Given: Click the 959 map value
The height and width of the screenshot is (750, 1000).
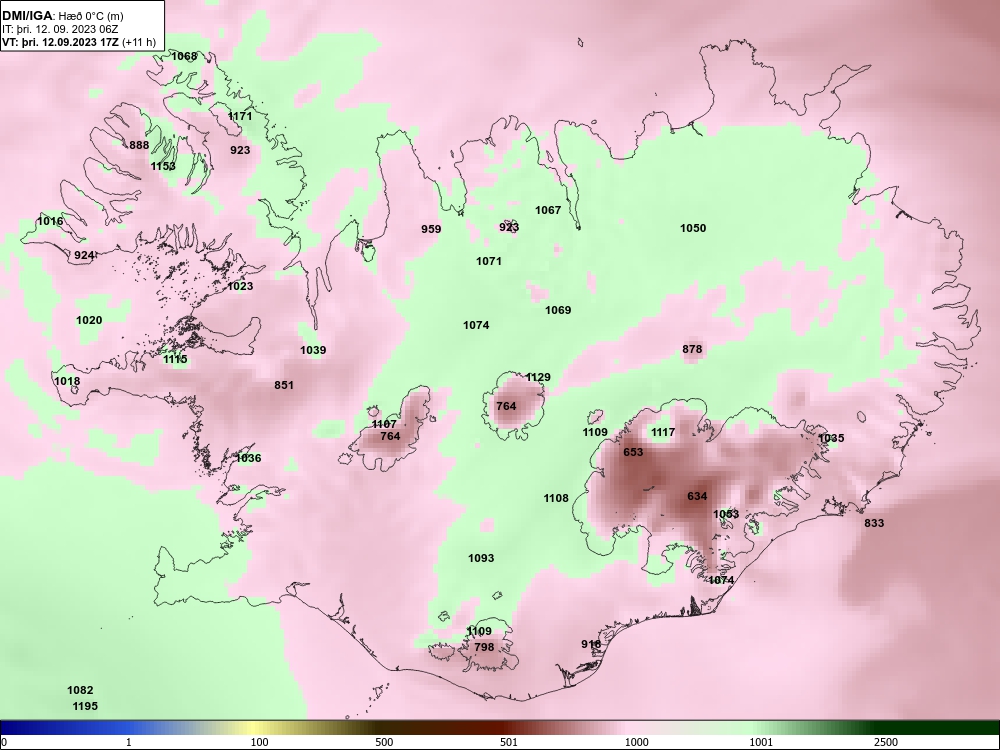Looking at the screenshot, I should [x=431, y=229].
